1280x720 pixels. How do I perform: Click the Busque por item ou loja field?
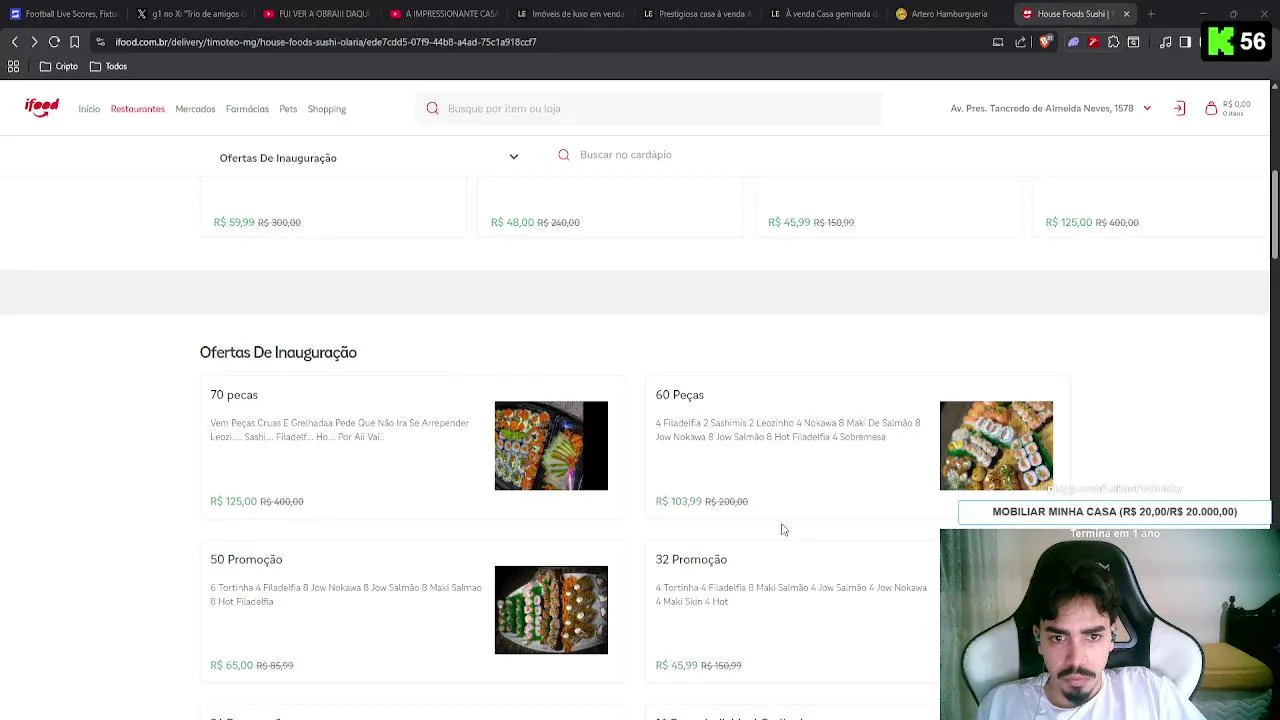650,108
